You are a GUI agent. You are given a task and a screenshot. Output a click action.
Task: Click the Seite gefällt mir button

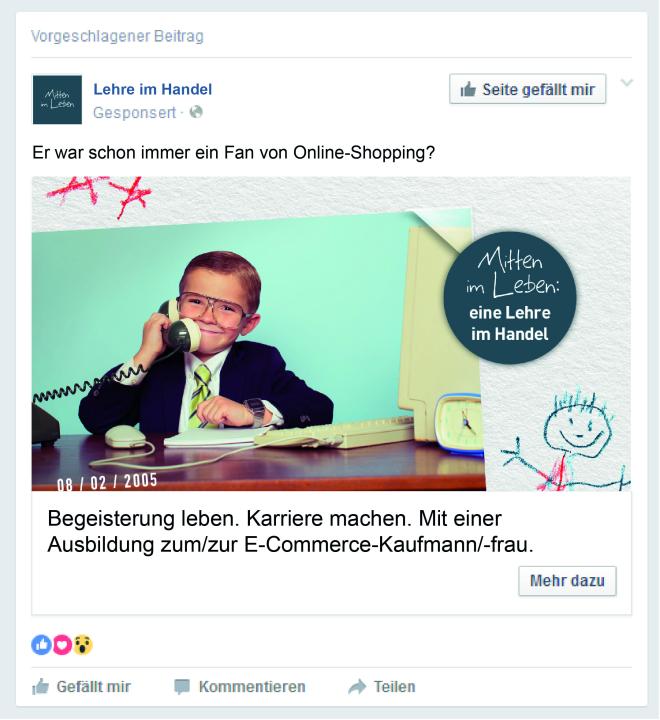coord(527,89)
